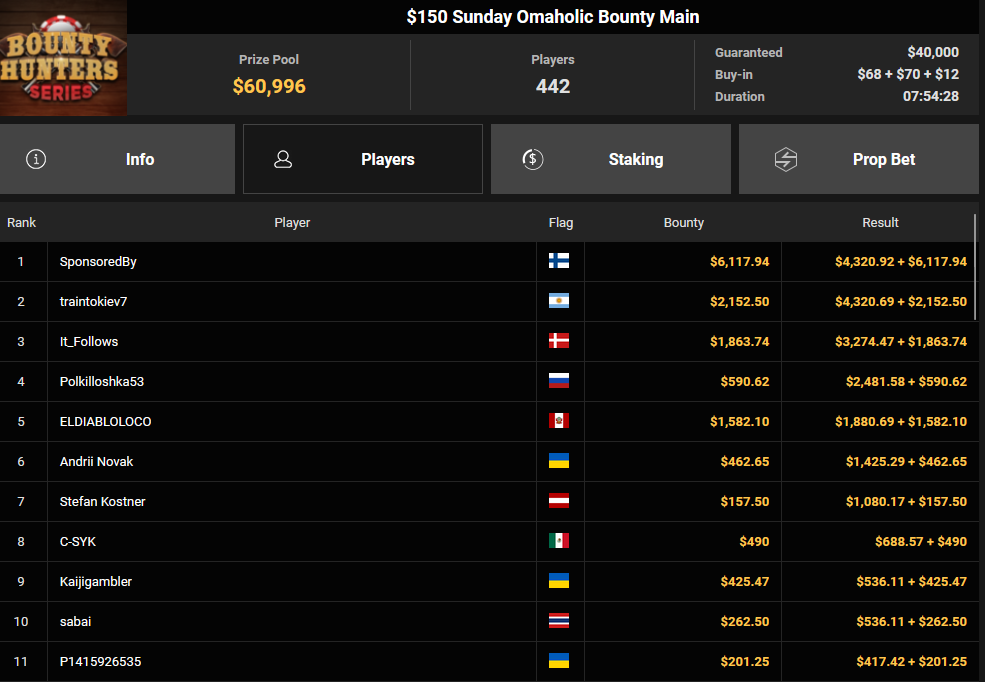Screen dimensions: 985x682
Task: Select player ELDIABLOLOCO row
Action: (x=106, y=422)
